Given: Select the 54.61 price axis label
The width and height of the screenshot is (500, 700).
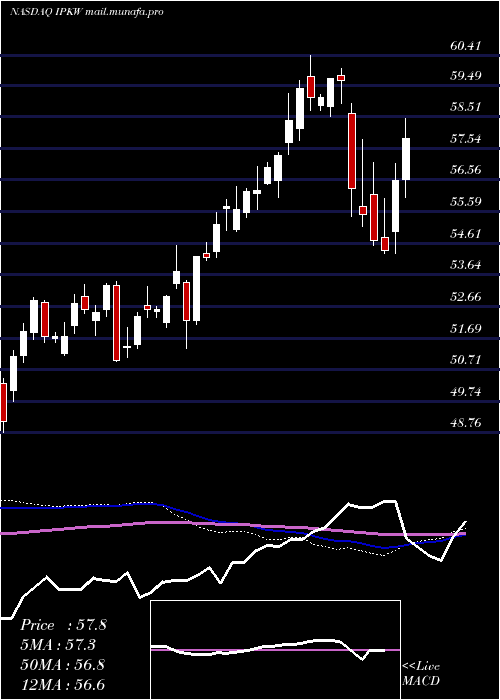Looking at the screenshot, I should pos(466,233).
